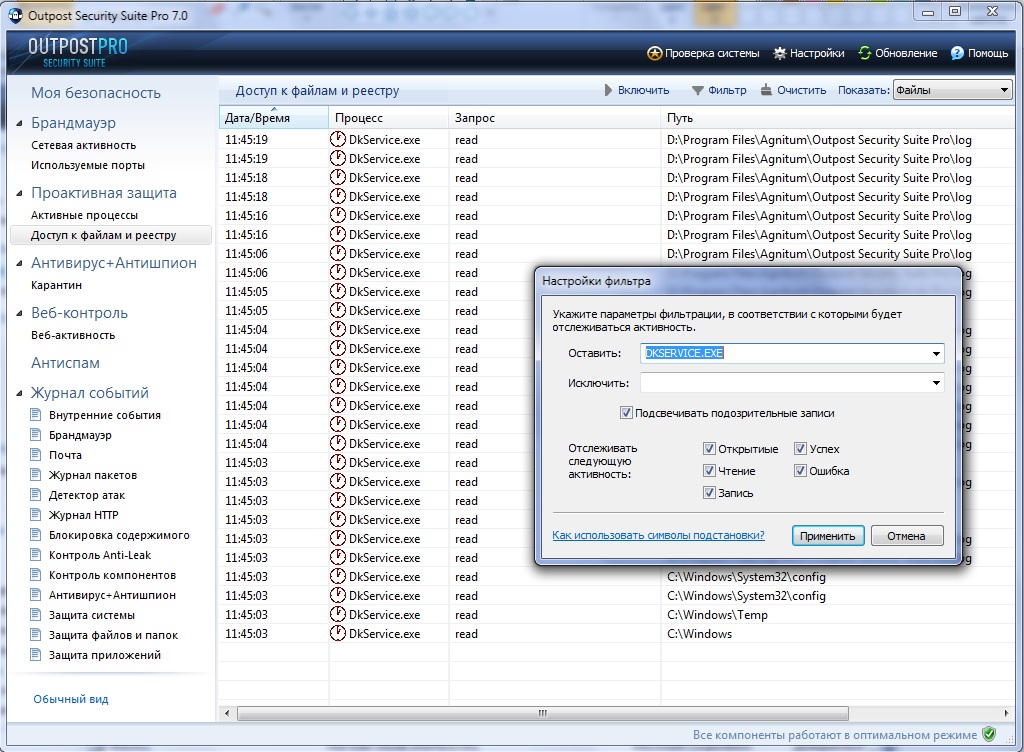The width and height of the screenshot is (1024, 752).
Task: Click the document icon beside Контроль компонентов
Action: point(36,574)
